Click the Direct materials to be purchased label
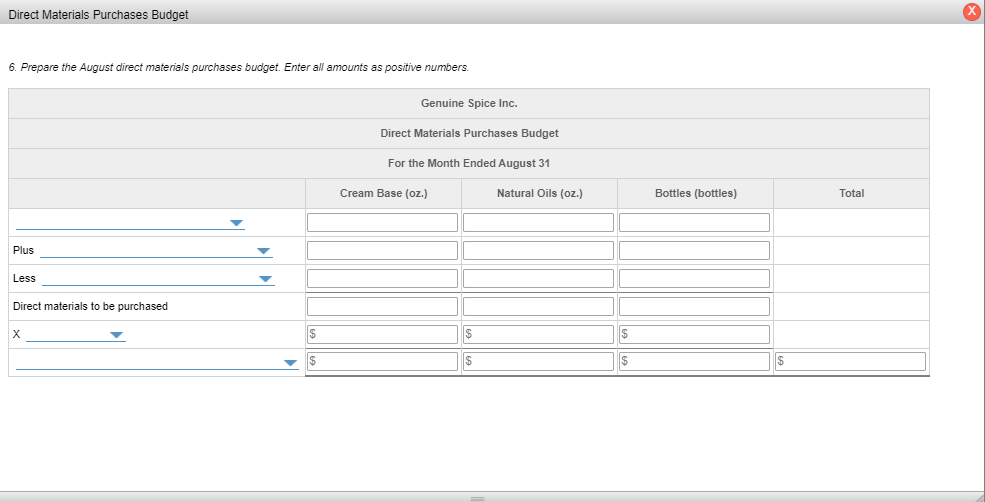The height and width of the screenshot is (502, 985). [x=90, y=307]
